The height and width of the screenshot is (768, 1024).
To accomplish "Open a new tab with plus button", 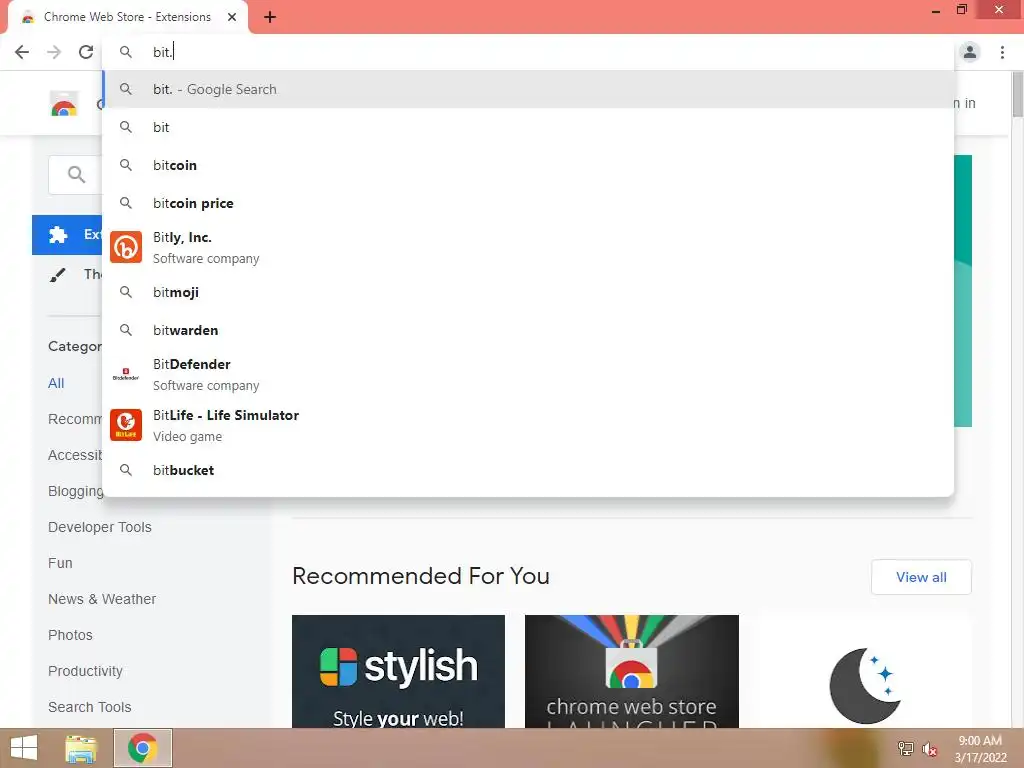I will tap(270, 18).
